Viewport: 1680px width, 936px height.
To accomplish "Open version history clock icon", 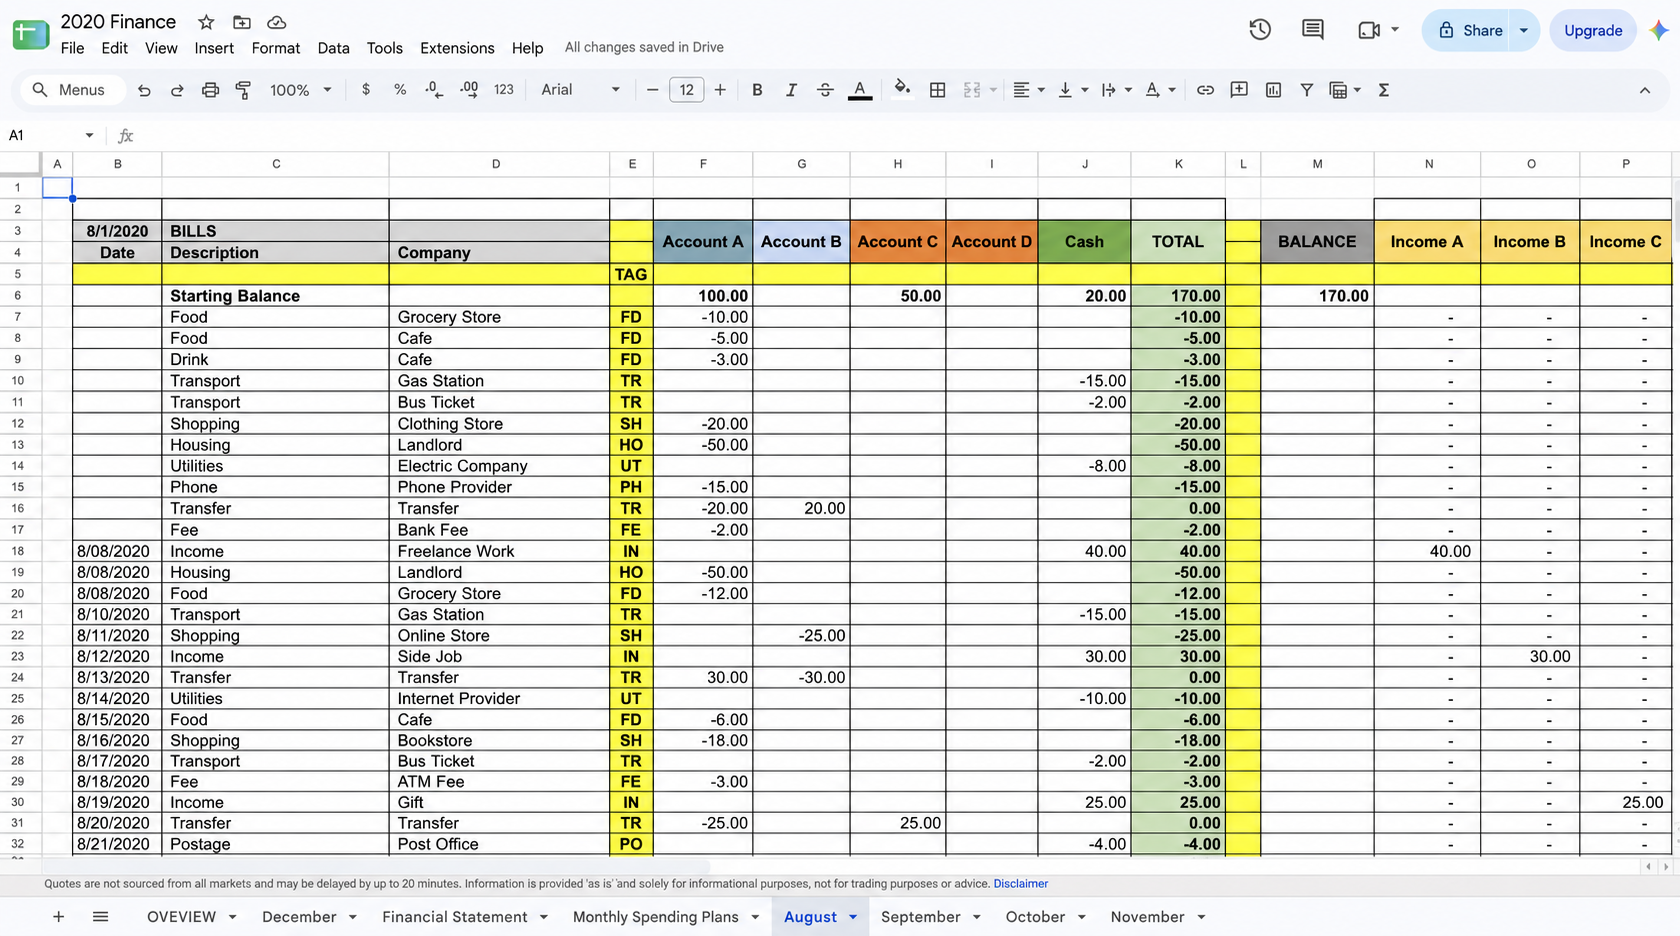I will (x=1260, y=30).
